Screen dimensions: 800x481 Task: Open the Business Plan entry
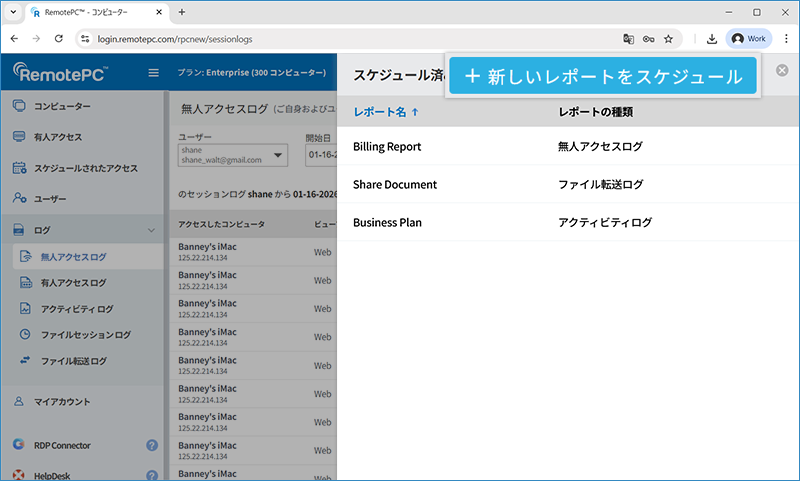tap(387, 222)
